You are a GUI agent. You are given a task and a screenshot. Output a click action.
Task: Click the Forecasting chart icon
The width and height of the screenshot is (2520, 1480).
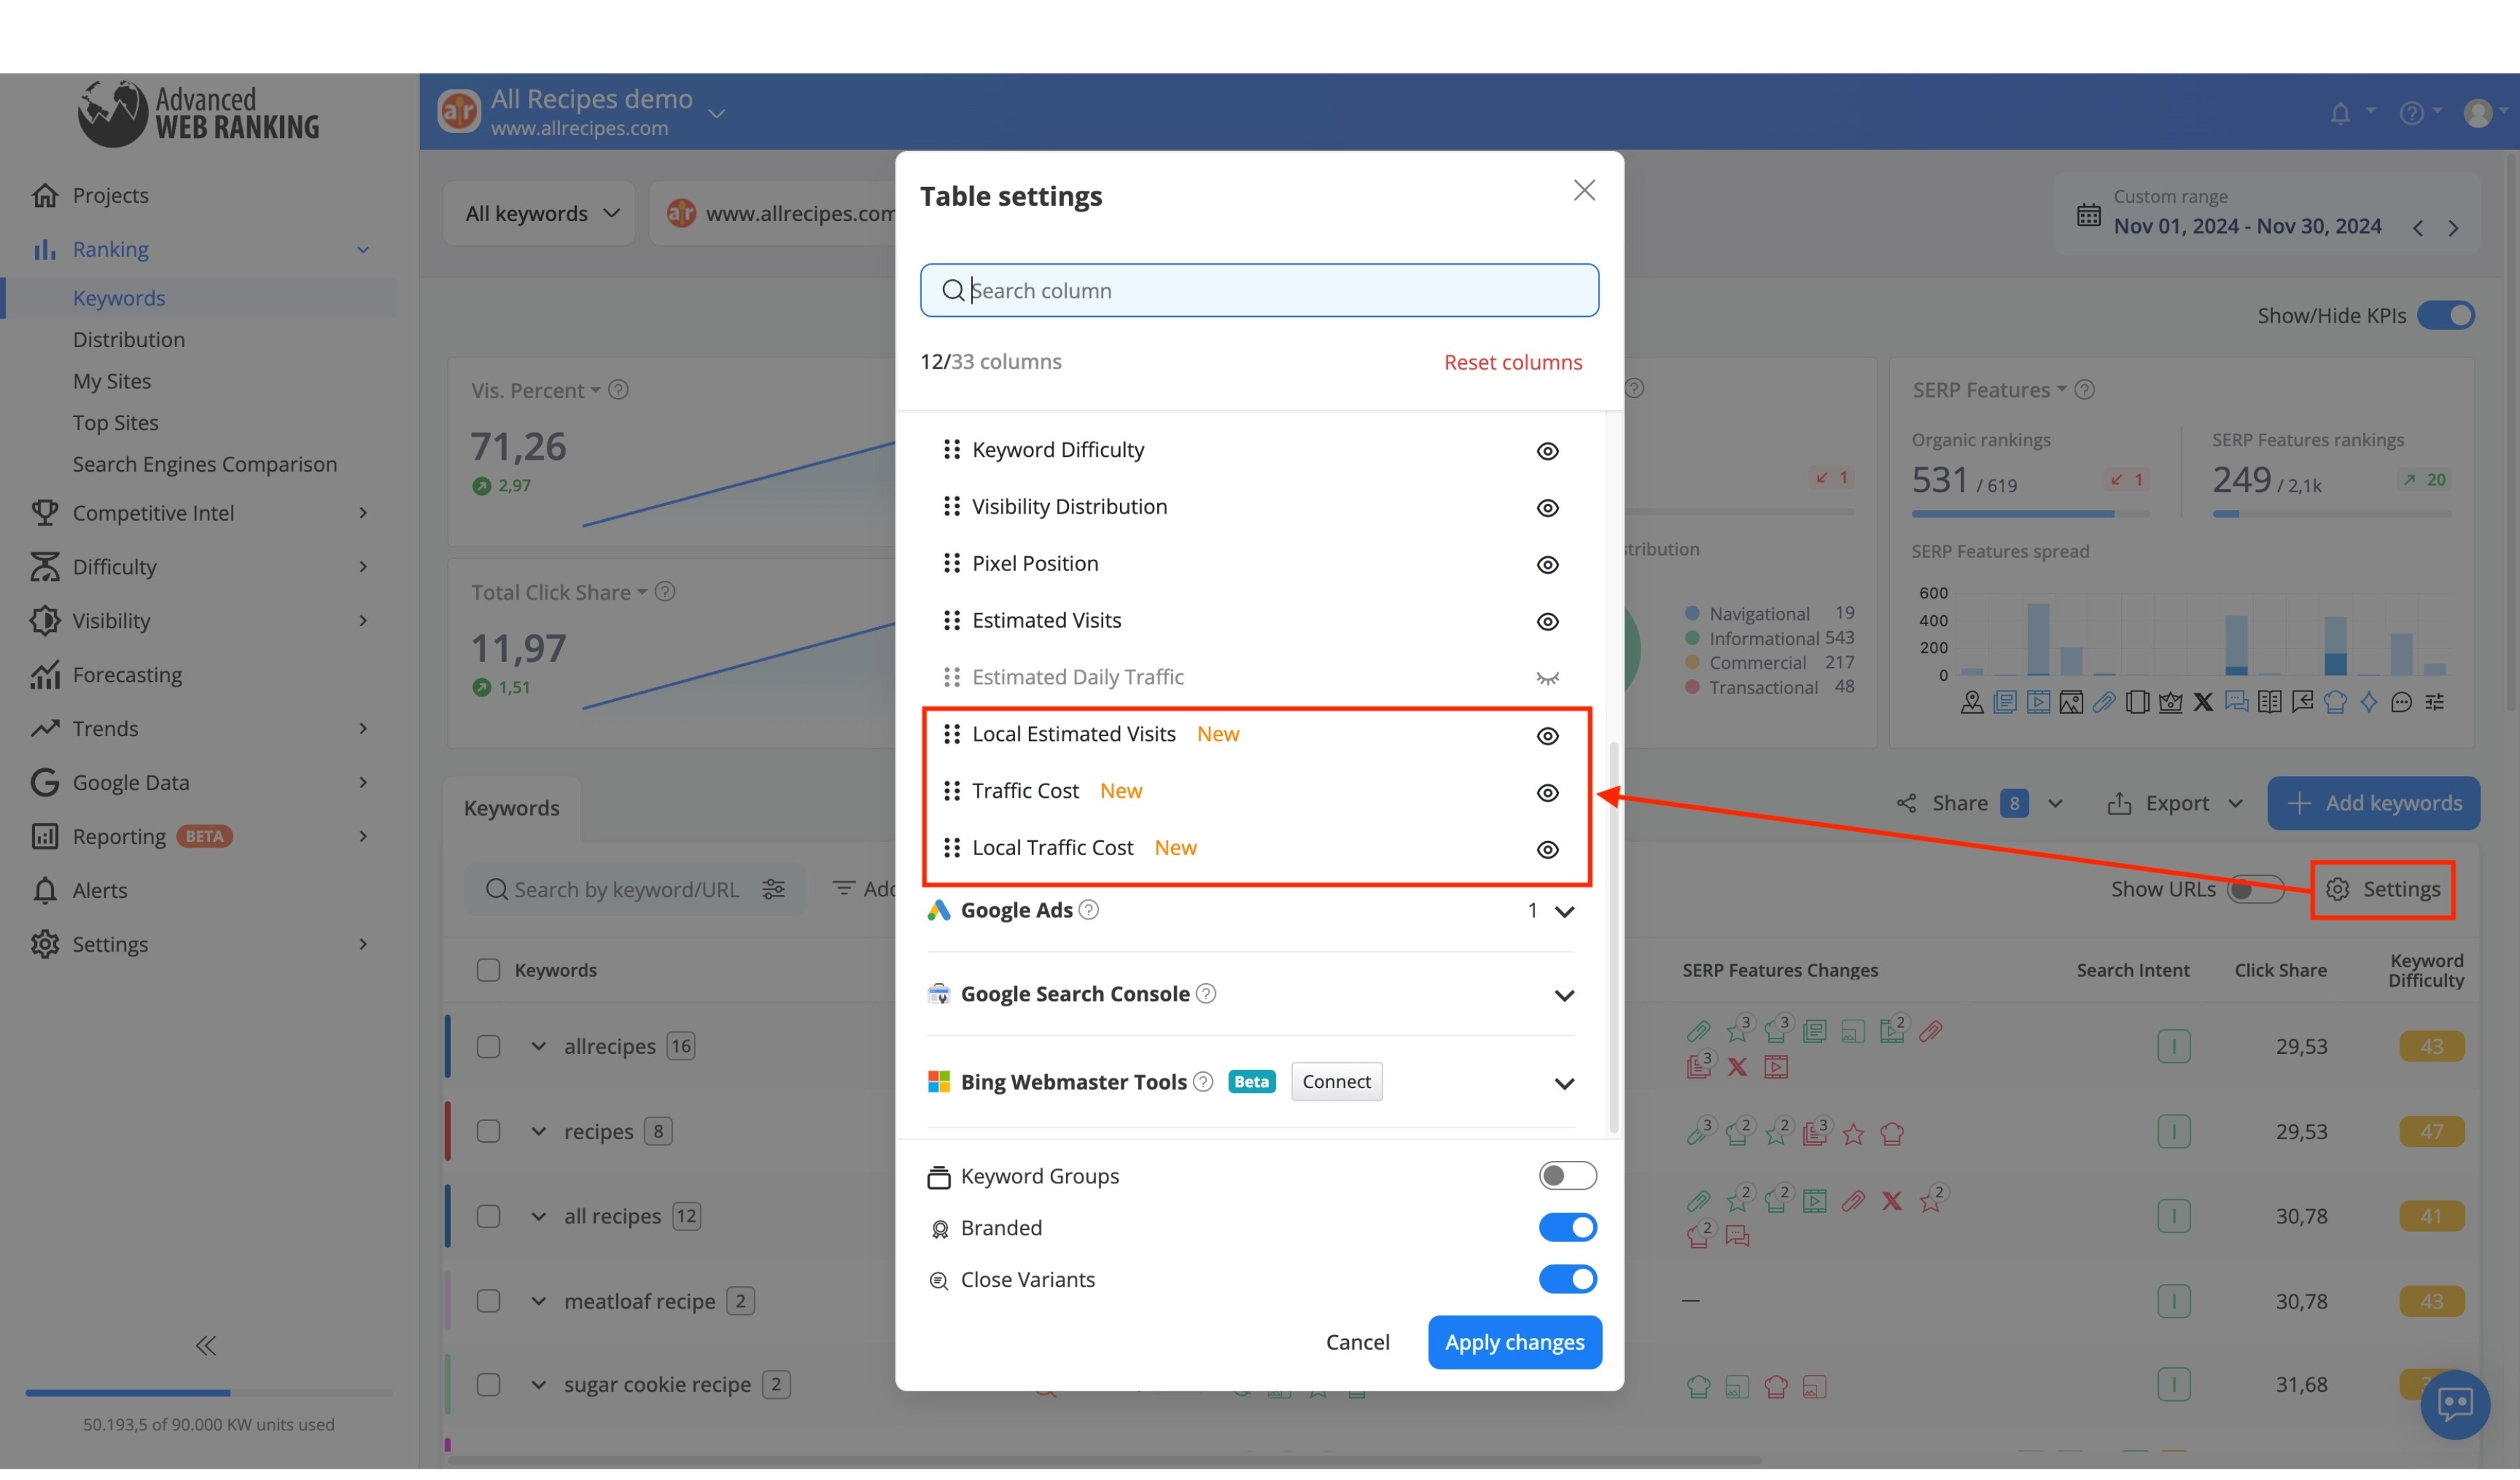point(45,675)
